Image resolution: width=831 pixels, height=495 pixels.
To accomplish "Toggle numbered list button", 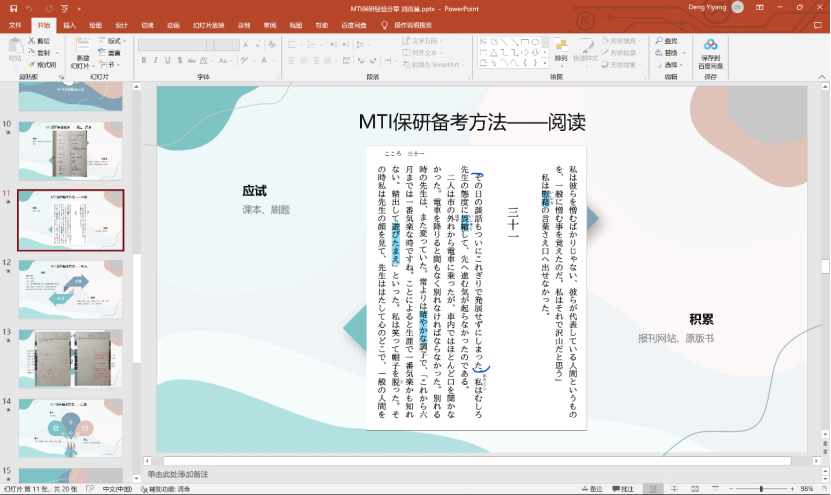I will [311, 45].
